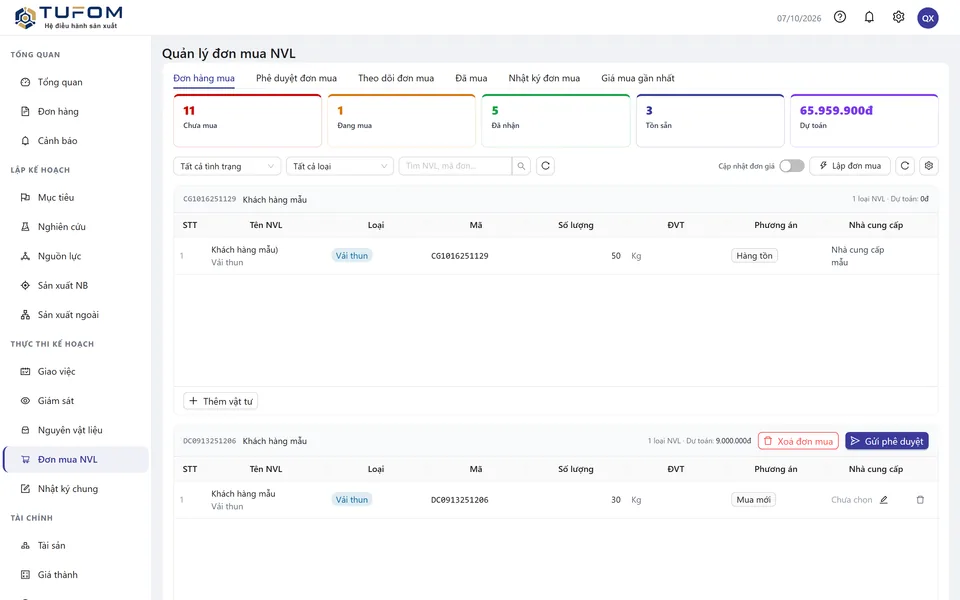960x600 pixels.
Task: Open table settings gear beside Lập đơn mua
Action: [929, 166]
